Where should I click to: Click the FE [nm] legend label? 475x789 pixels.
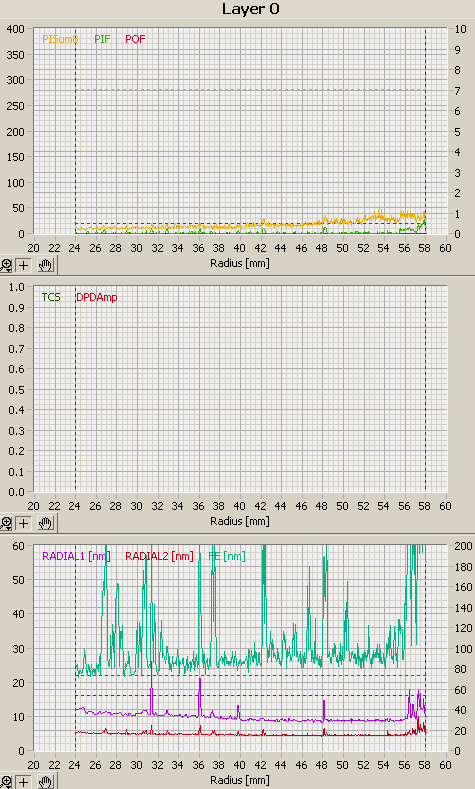click(227, 556)
